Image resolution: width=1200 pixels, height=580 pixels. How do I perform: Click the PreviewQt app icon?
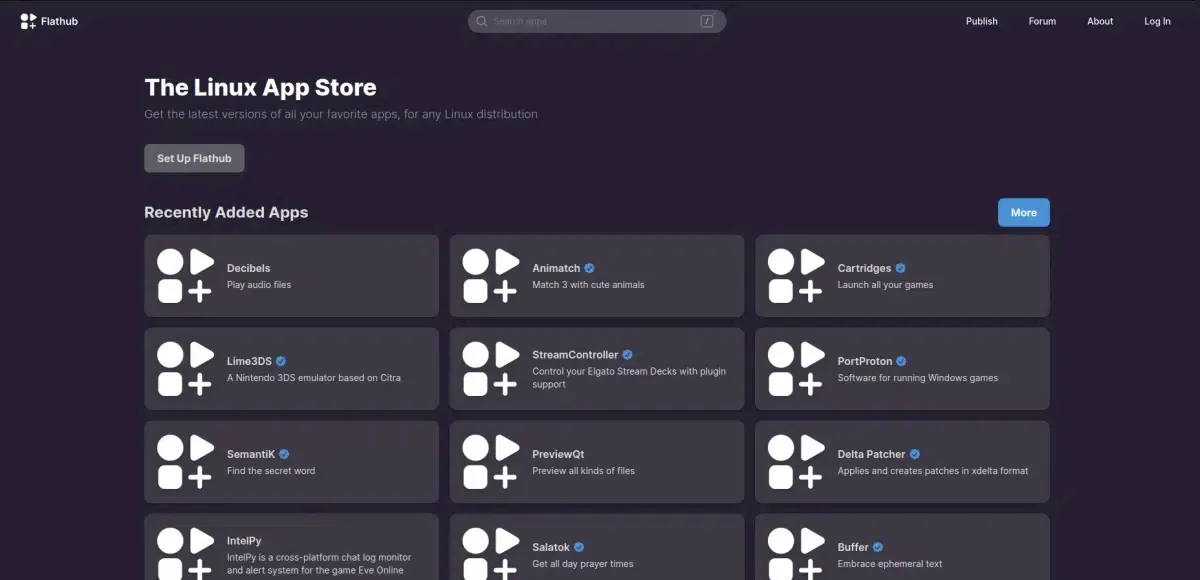coord(491,462)
